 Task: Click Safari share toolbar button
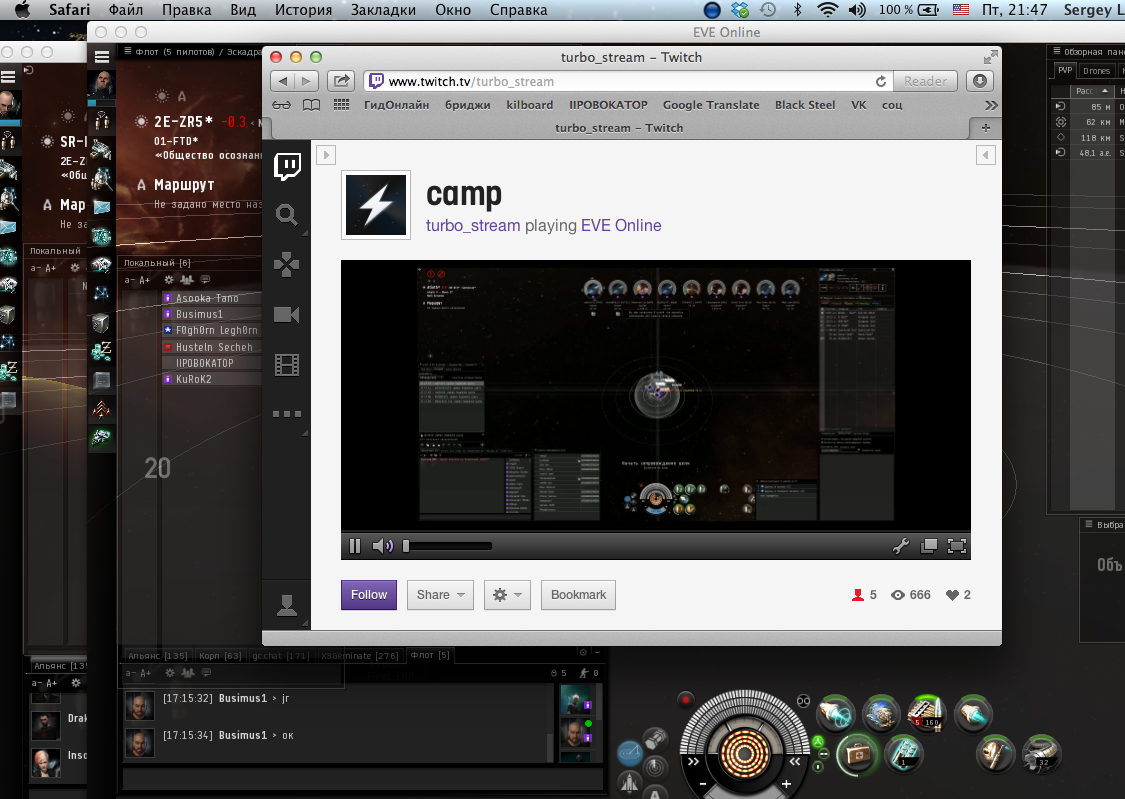pos(342,81)
